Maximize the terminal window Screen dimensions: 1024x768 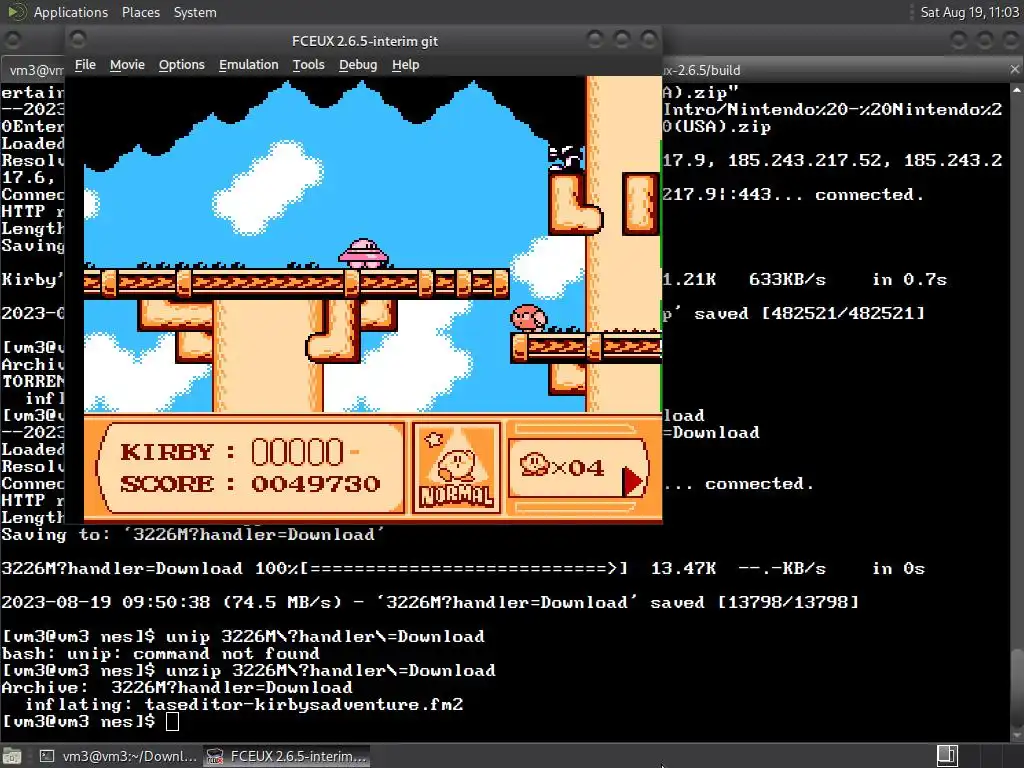coord(985,40)
